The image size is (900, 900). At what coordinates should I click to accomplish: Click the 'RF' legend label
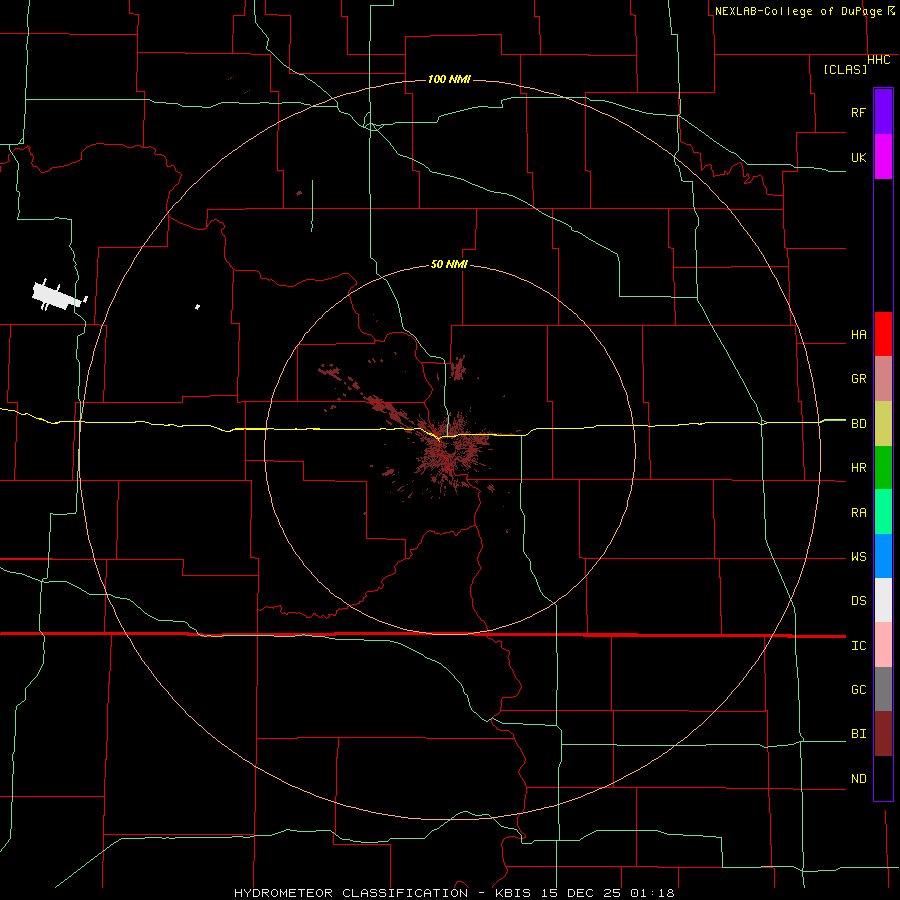pos(858,112)
